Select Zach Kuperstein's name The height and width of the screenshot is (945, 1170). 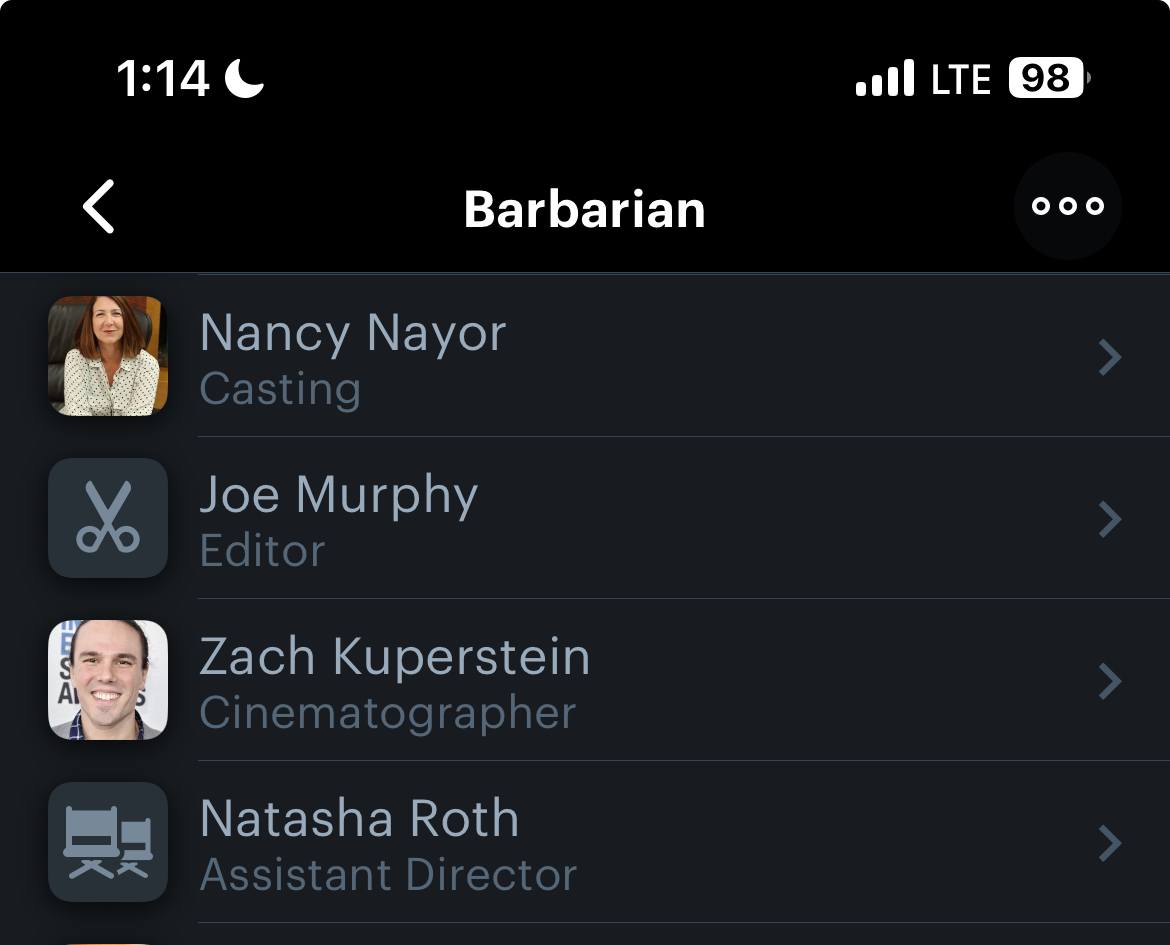(x=395, y=657)
